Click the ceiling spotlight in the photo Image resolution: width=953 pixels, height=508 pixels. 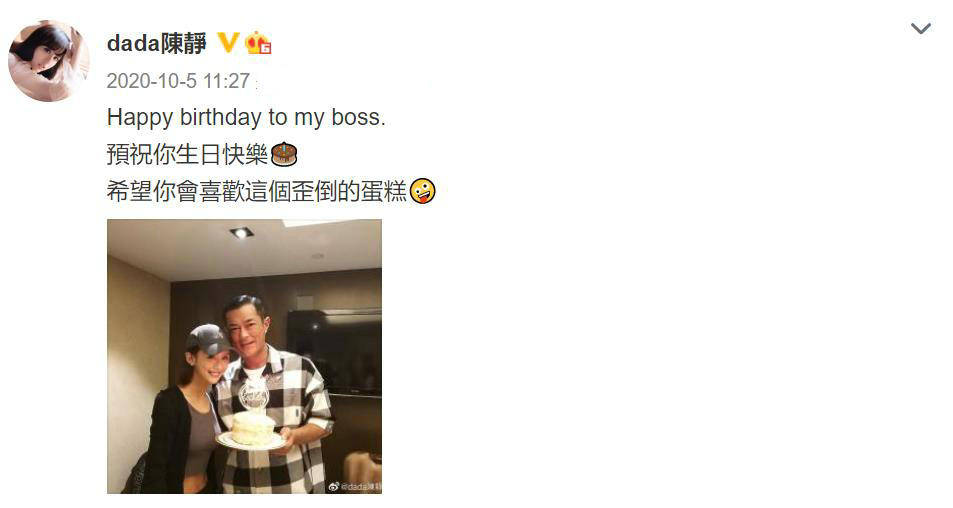[241, 232]
